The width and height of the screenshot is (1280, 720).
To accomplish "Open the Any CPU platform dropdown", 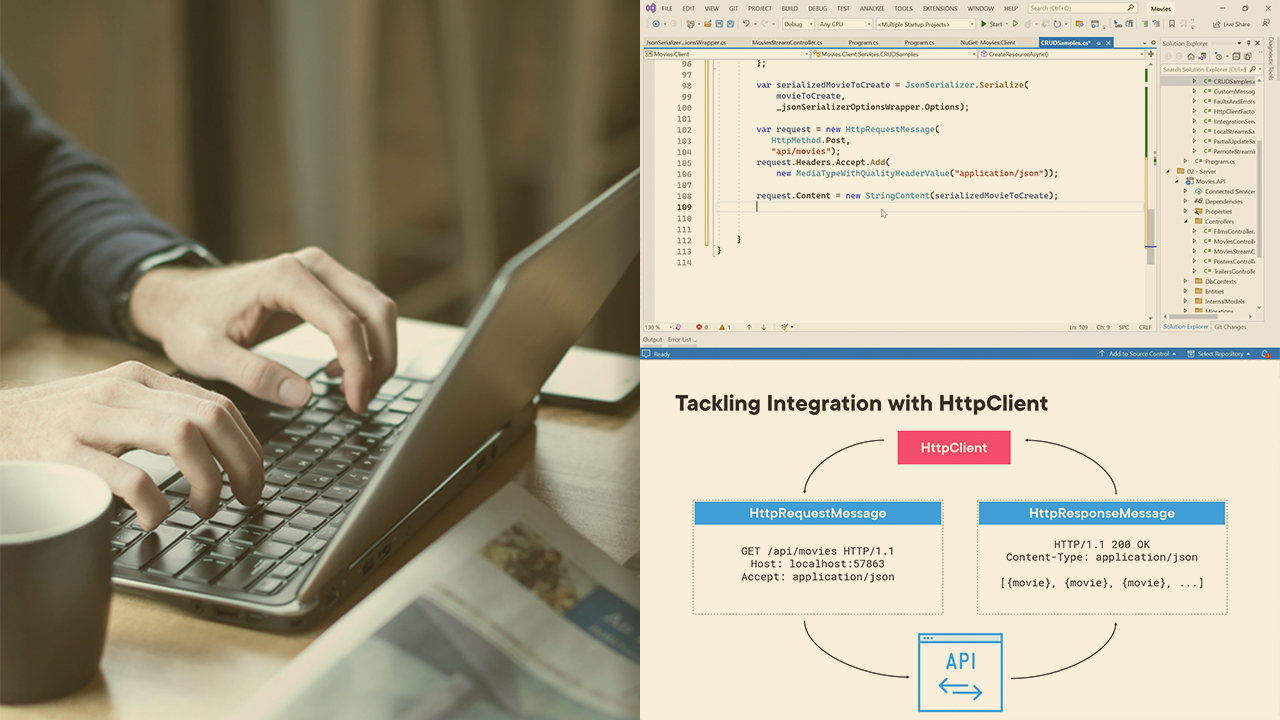I will point(845,24).
